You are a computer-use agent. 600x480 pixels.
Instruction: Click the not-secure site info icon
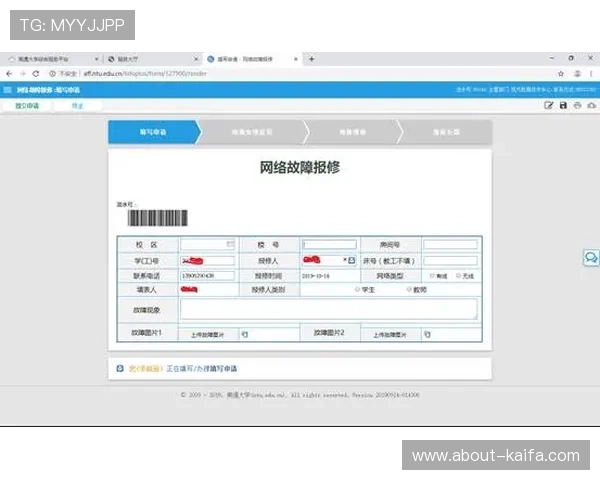coord(52,73)
